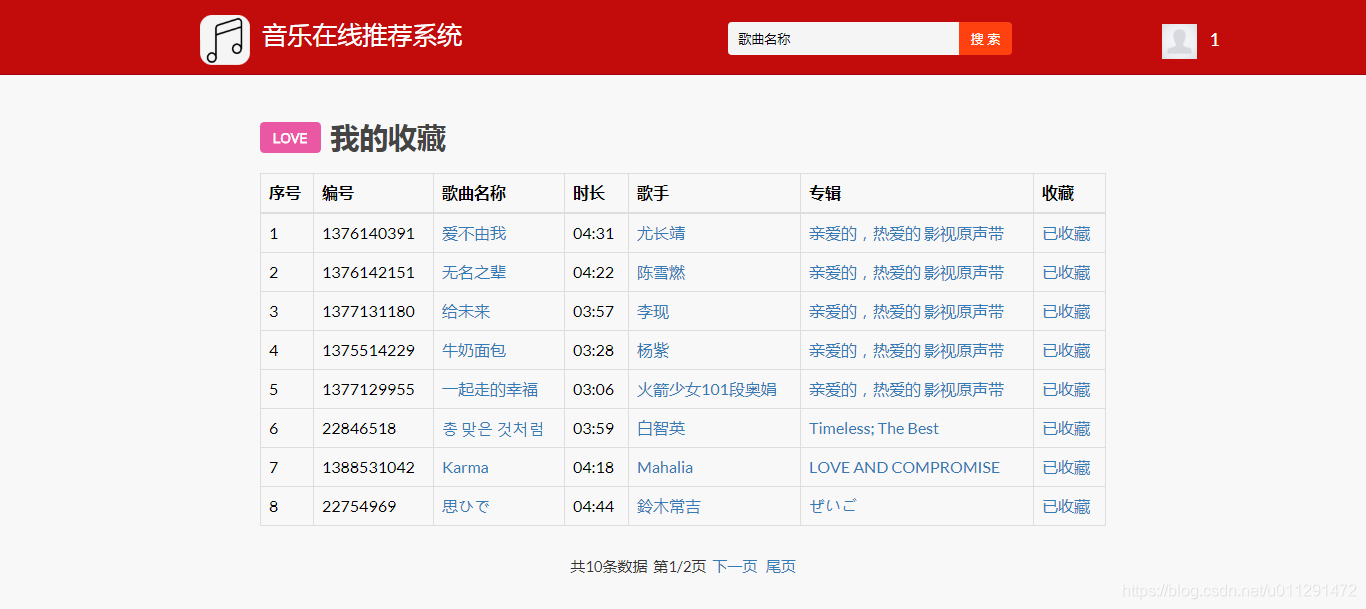Open album LOVE AND COMPROMISE

point(904,468)
